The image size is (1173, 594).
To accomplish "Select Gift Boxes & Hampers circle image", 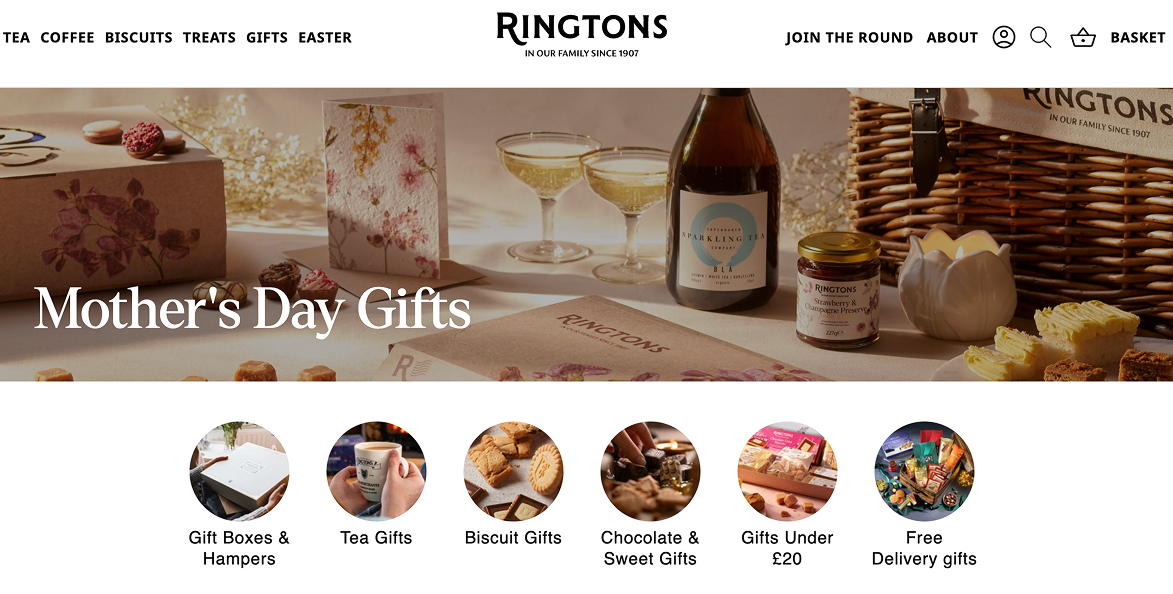I will [239, 471].
